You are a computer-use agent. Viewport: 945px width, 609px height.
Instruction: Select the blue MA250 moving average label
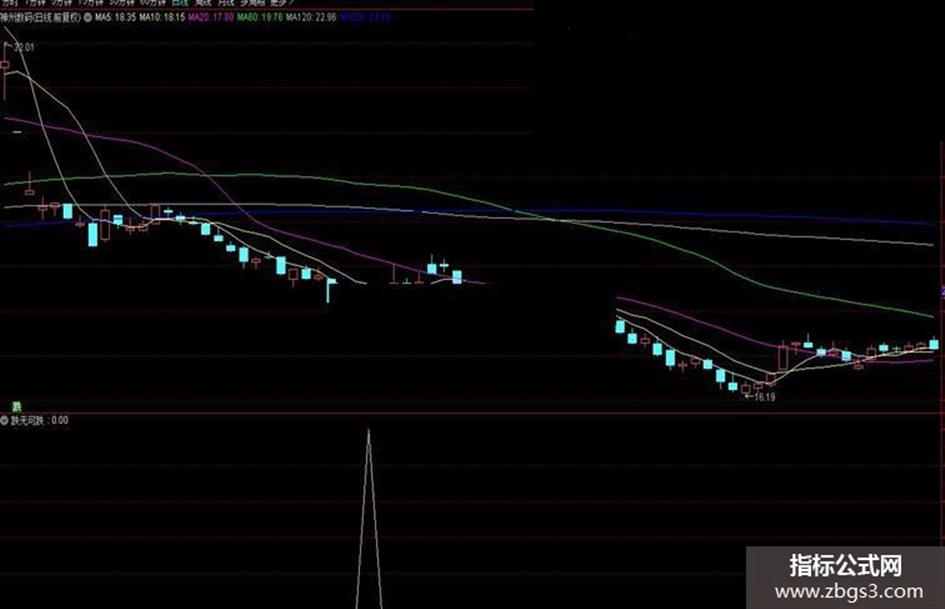coord(365,17)
